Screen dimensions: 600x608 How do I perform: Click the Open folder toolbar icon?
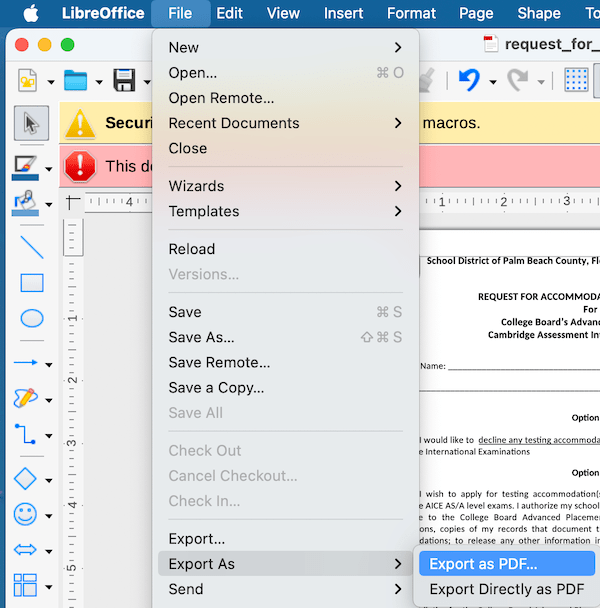pyautogui.click(x=75, y=80)
